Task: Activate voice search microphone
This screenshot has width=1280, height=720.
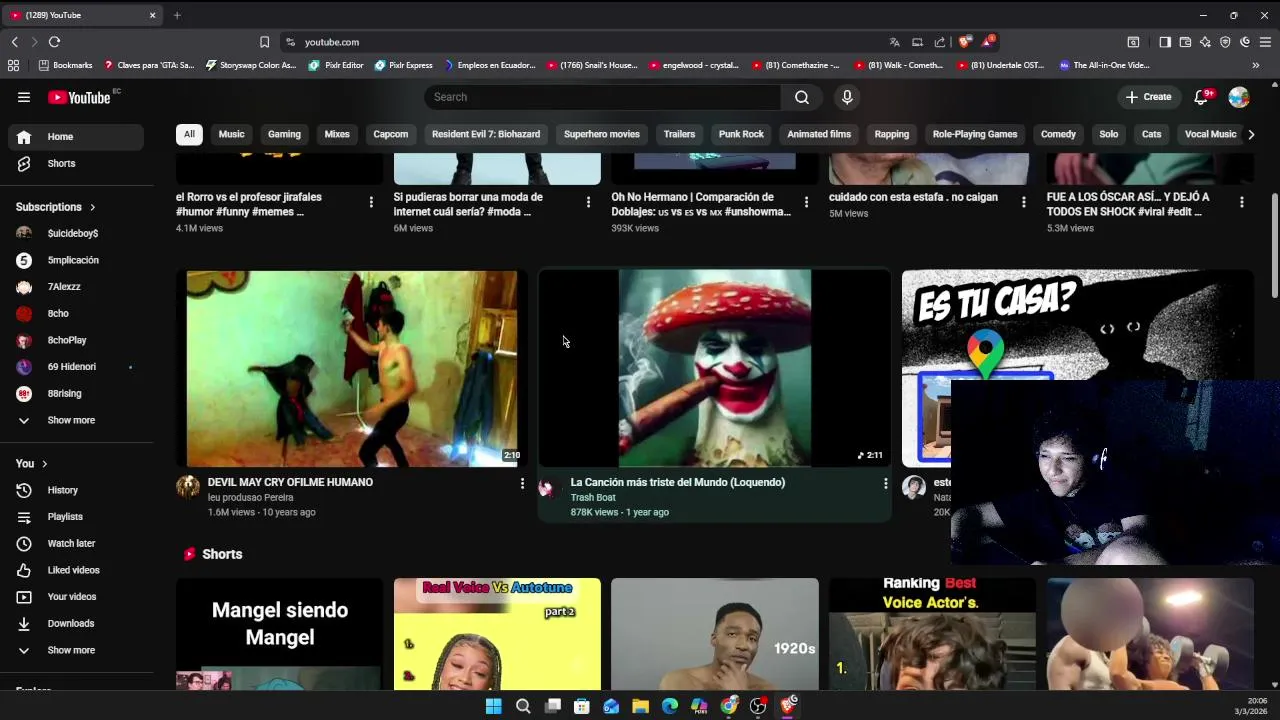Action: pos(847,97)
